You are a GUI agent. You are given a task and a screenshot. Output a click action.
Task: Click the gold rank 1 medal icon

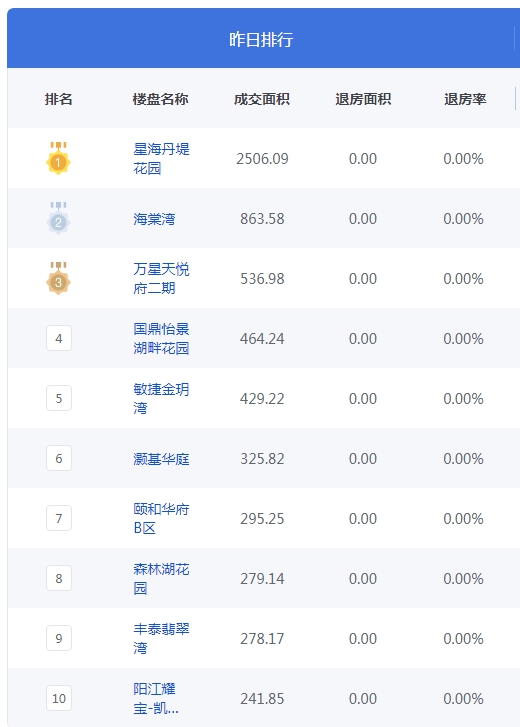(58, 158)
